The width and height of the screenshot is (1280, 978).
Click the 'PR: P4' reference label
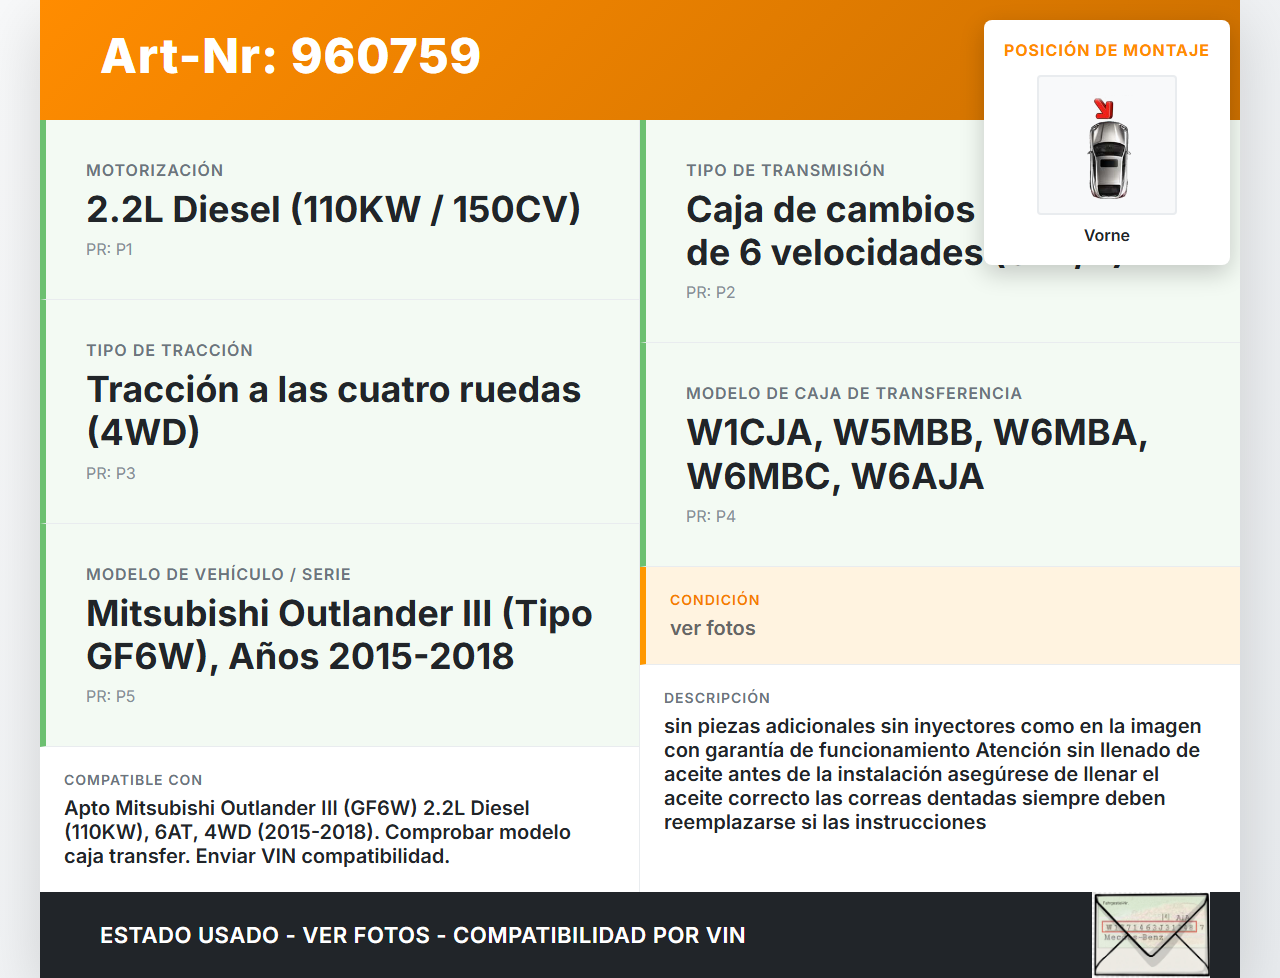pos(710,516)
